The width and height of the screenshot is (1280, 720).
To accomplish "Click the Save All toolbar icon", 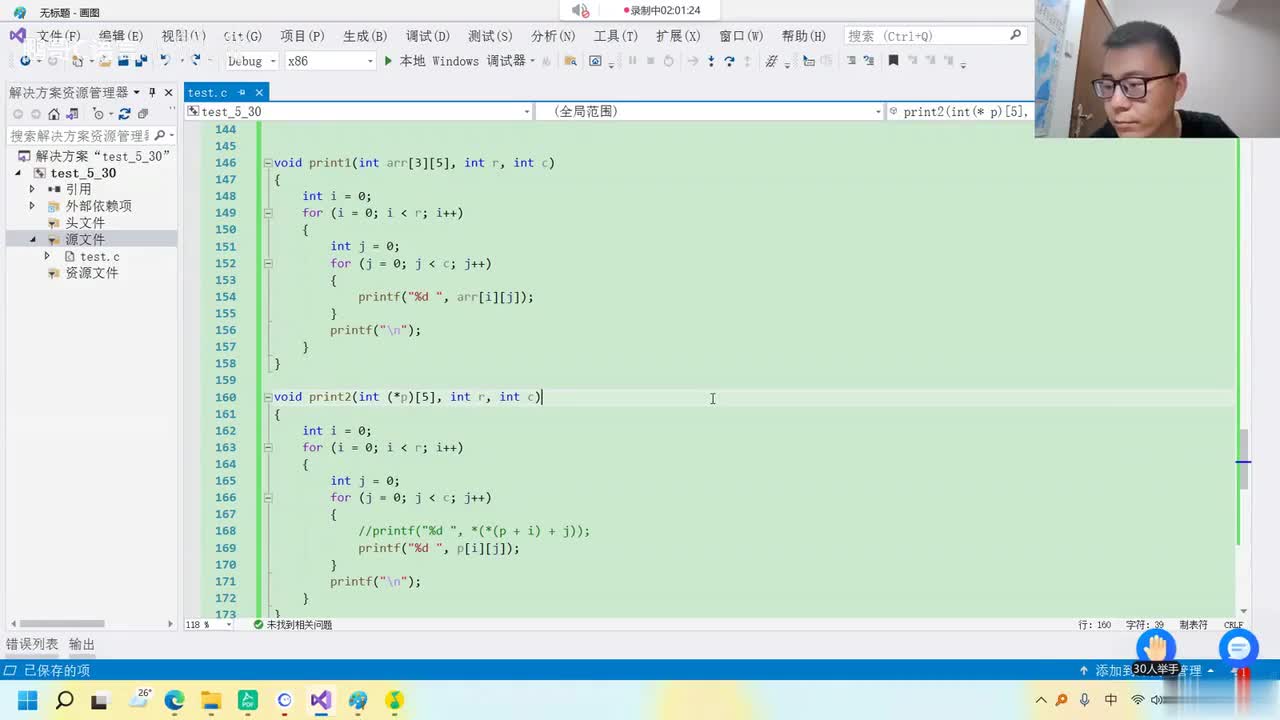I will 143,61.
